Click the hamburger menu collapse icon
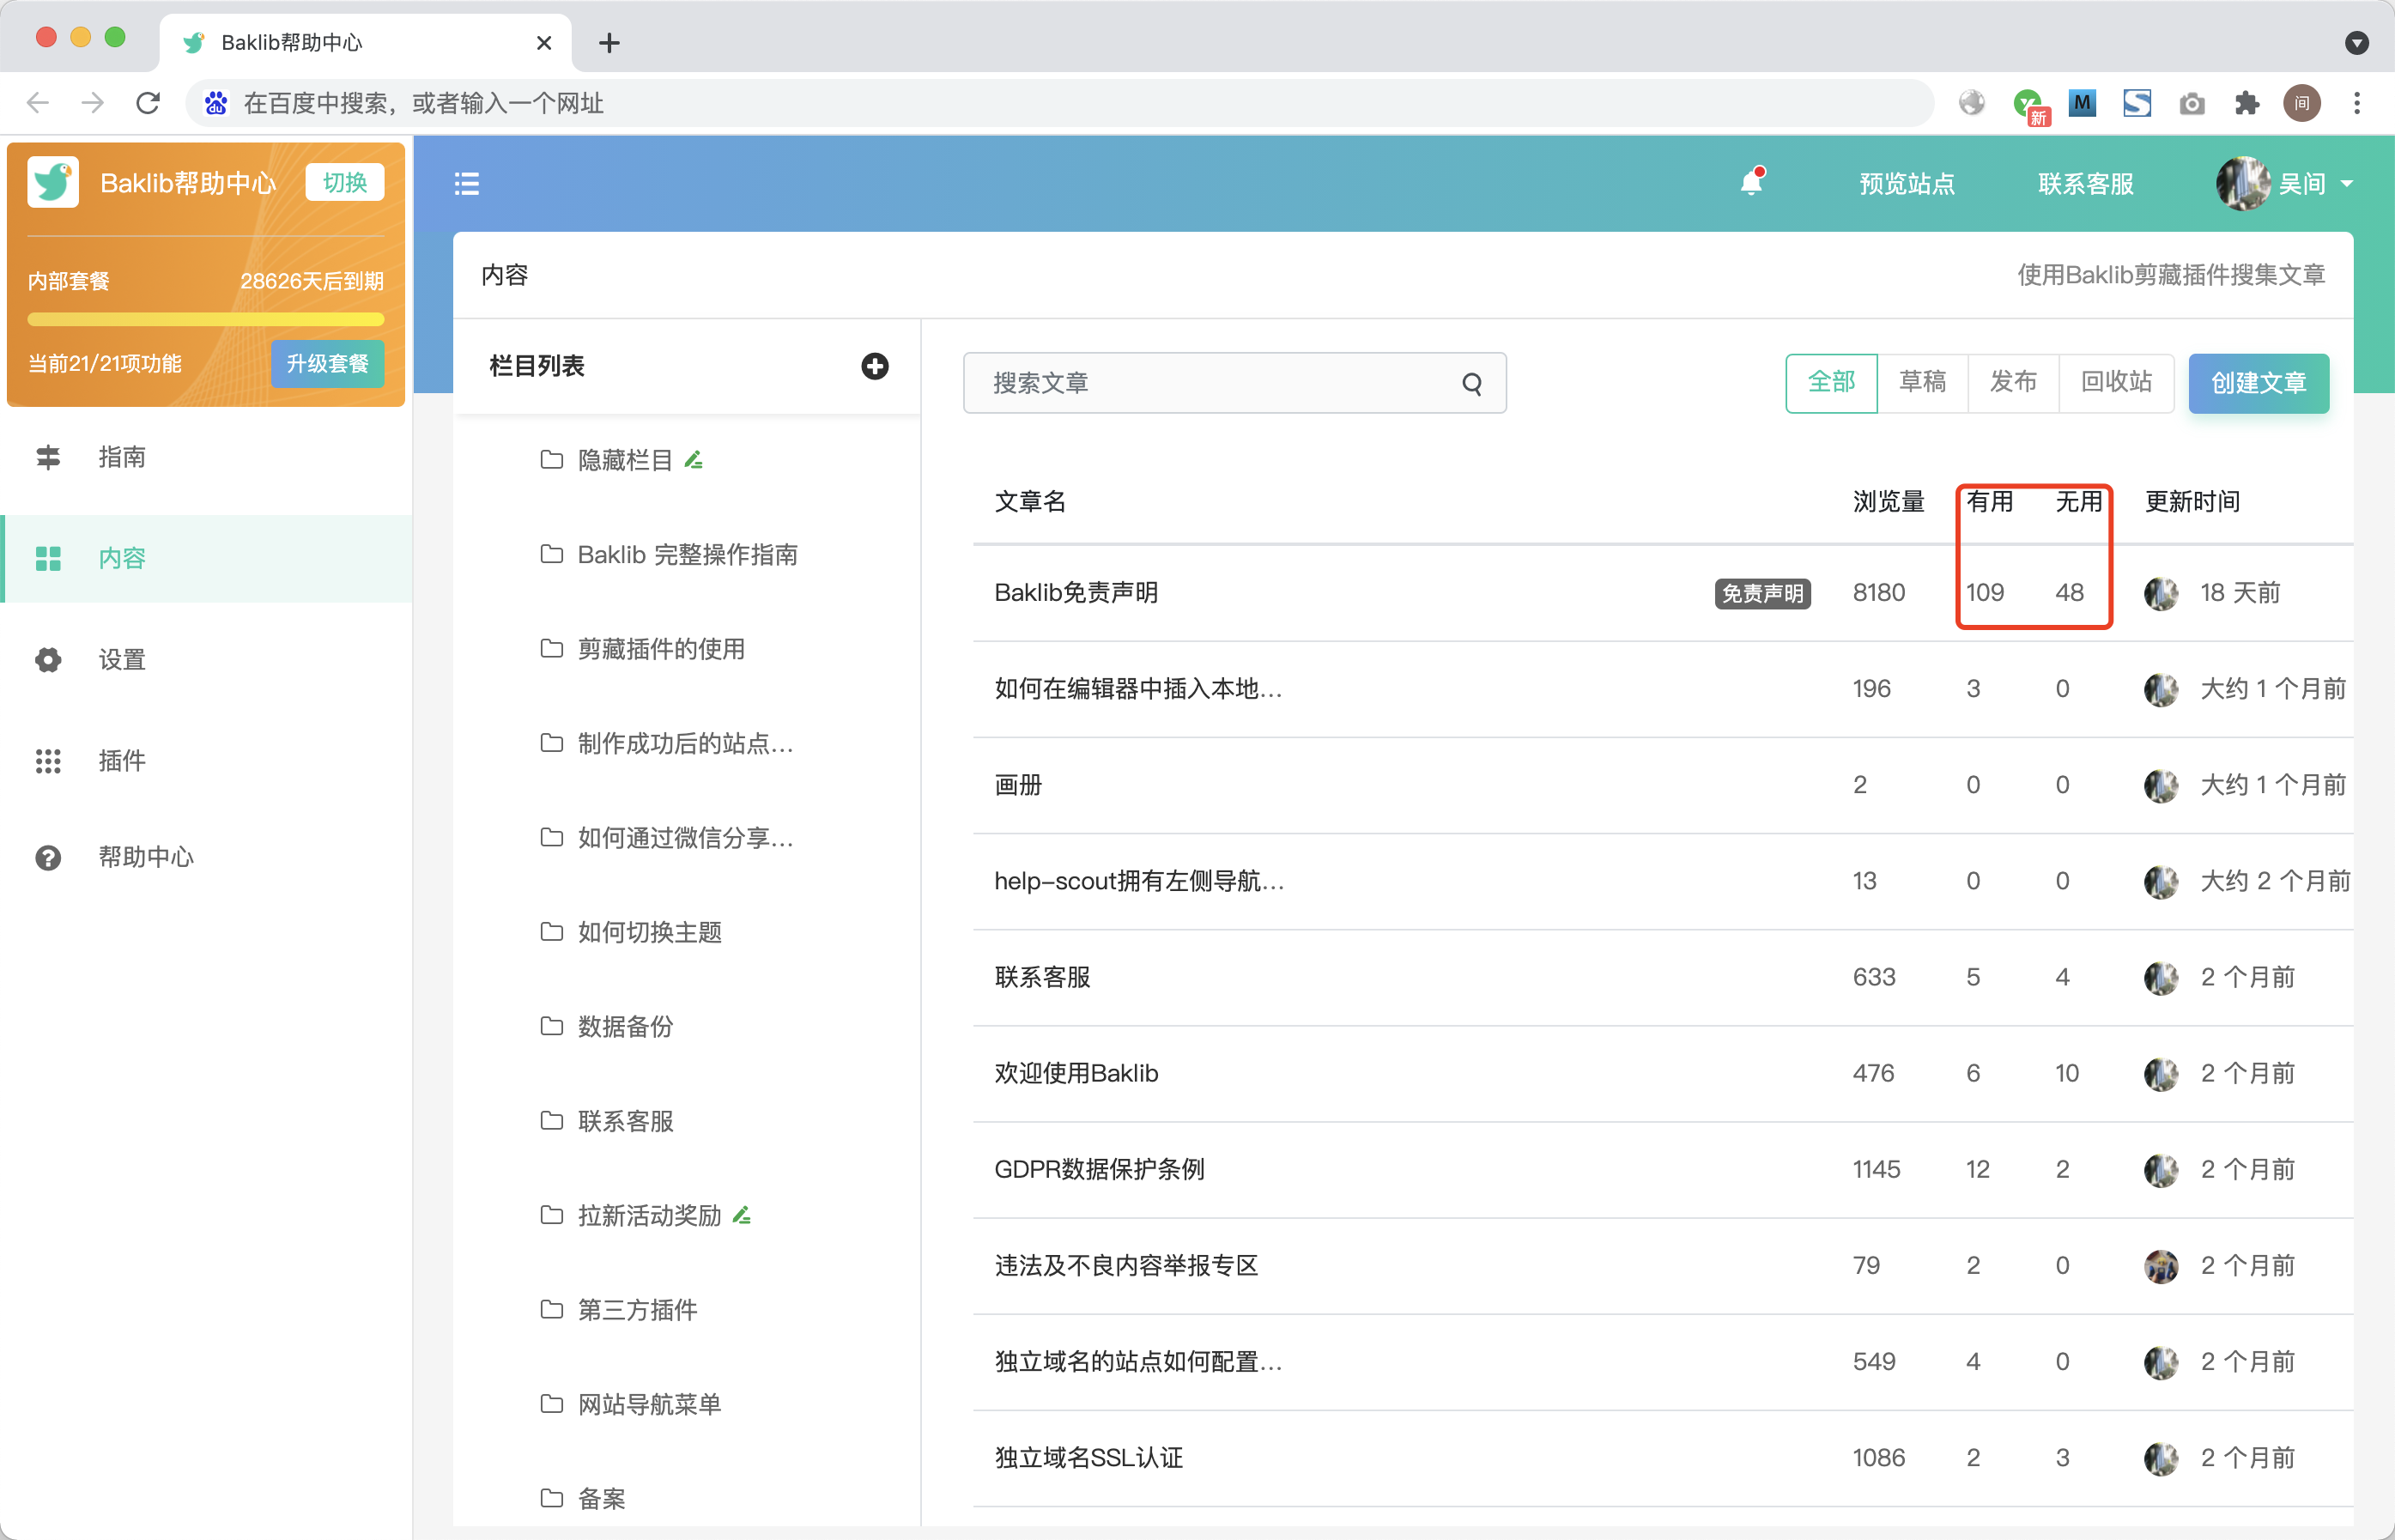Screen dimensions: 2395x1540 pyautogui.click(x=466, y=184)
